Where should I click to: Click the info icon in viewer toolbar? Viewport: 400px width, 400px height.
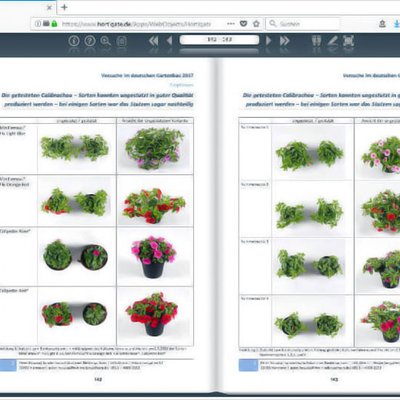74,41
